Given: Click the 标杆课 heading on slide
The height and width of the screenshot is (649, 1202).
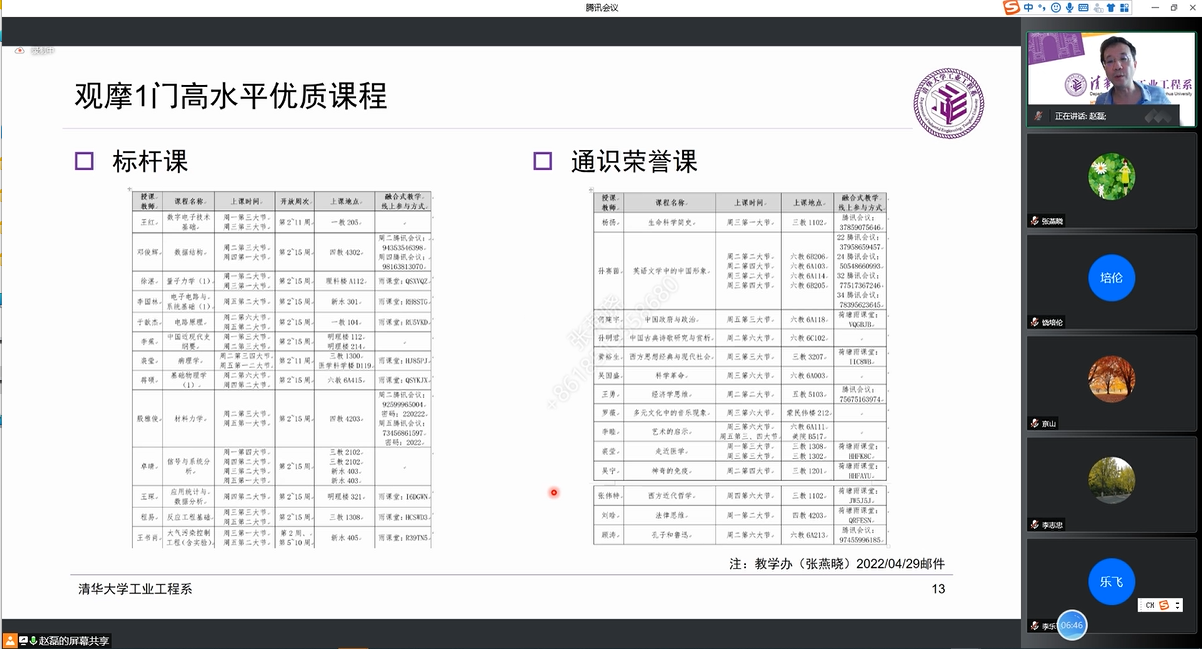Looking at the screenshot, I should (x=150, y=161).
